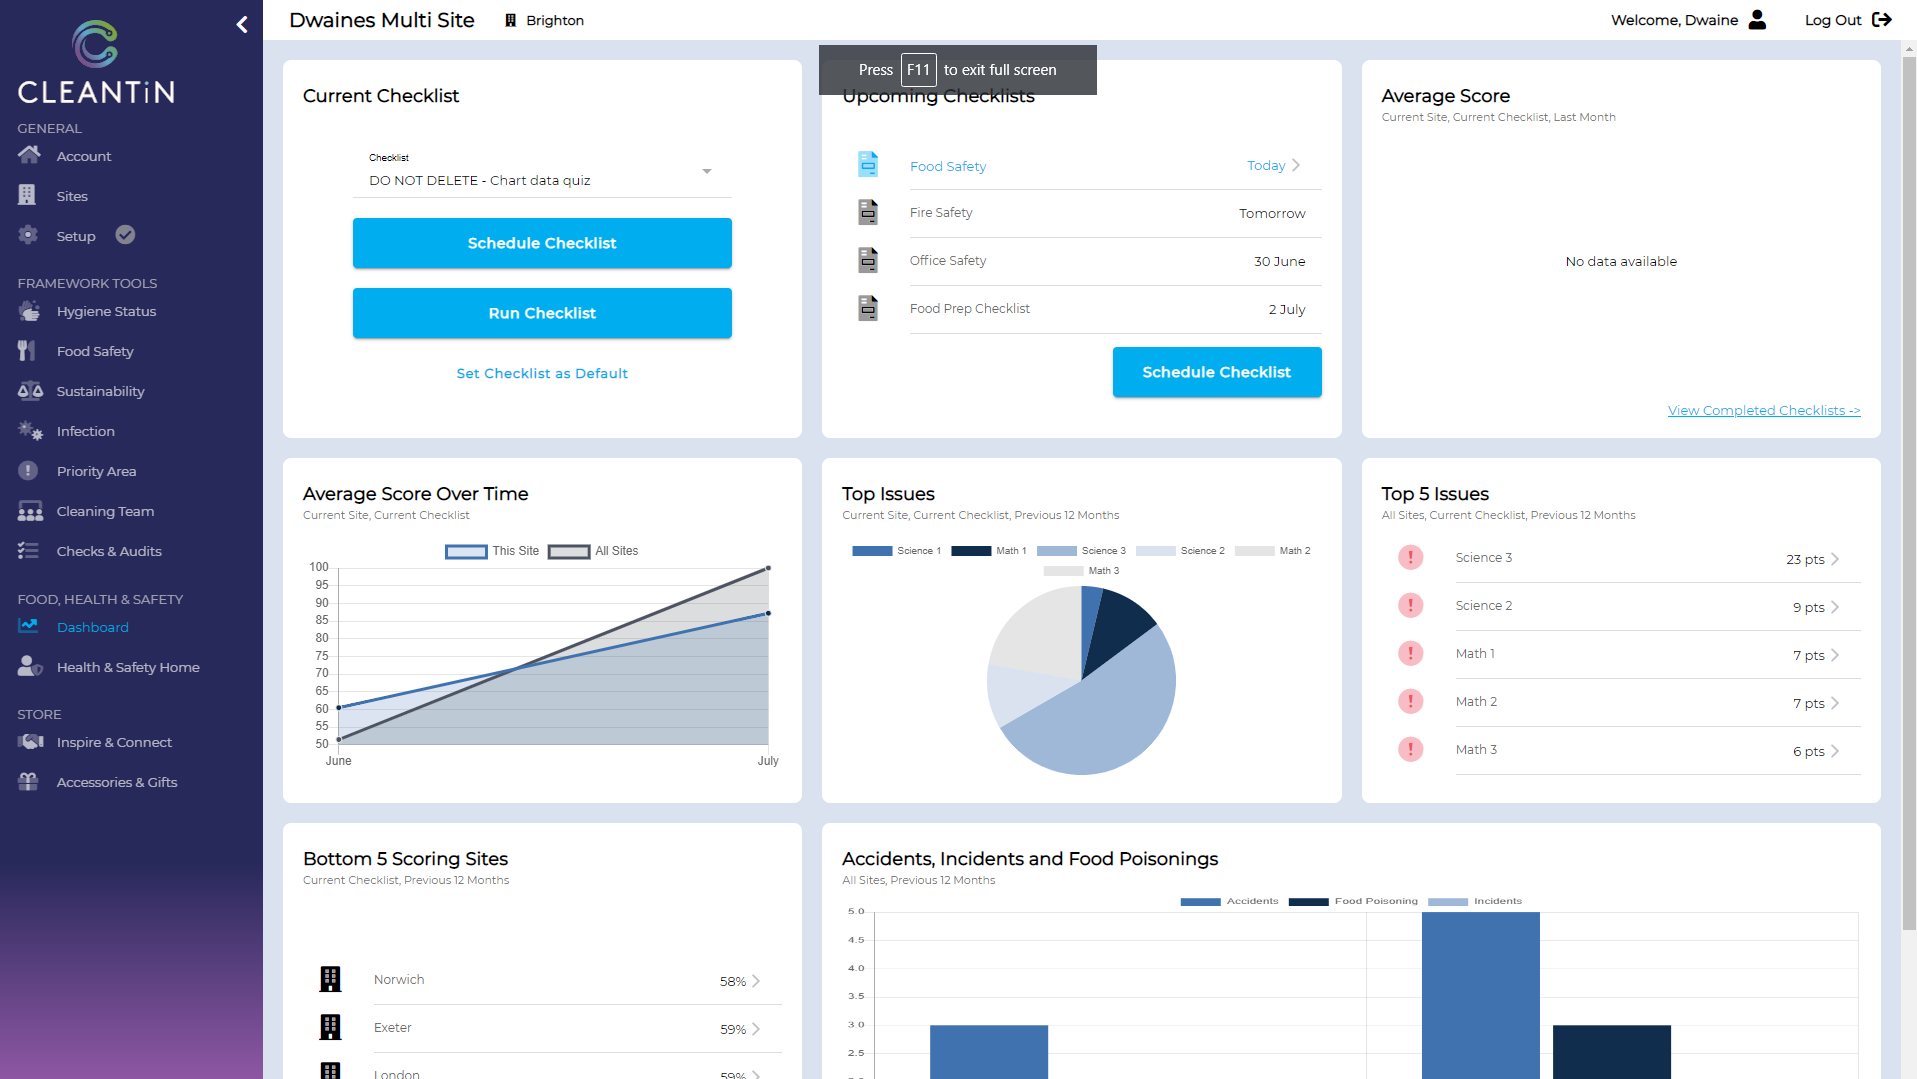Click the Dashboard chart icon

tap(28, 626)
